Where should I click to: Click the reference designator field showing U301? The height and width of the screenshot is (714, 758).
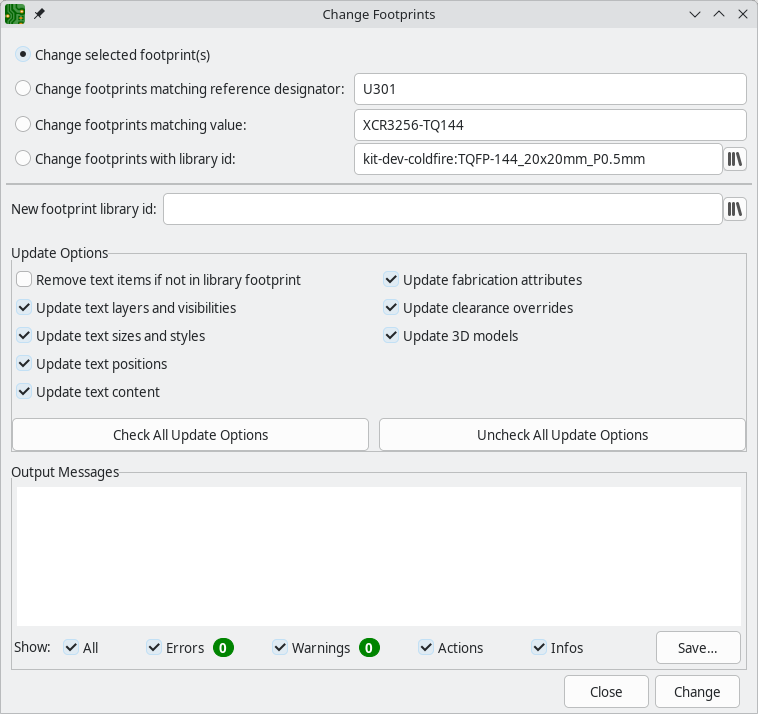pos(550,89)
